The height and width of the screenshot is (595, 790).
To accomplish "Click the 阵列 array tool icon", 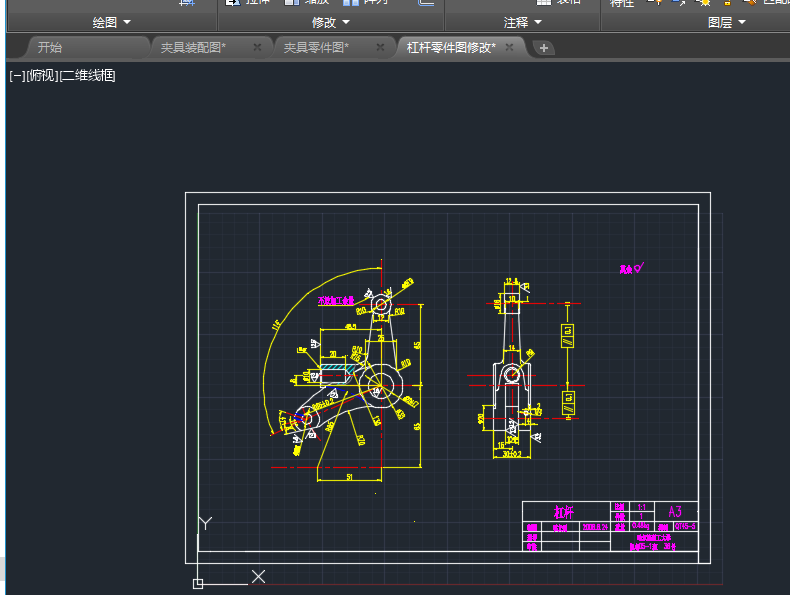I will pyautogui.click(x=351, y=3).
